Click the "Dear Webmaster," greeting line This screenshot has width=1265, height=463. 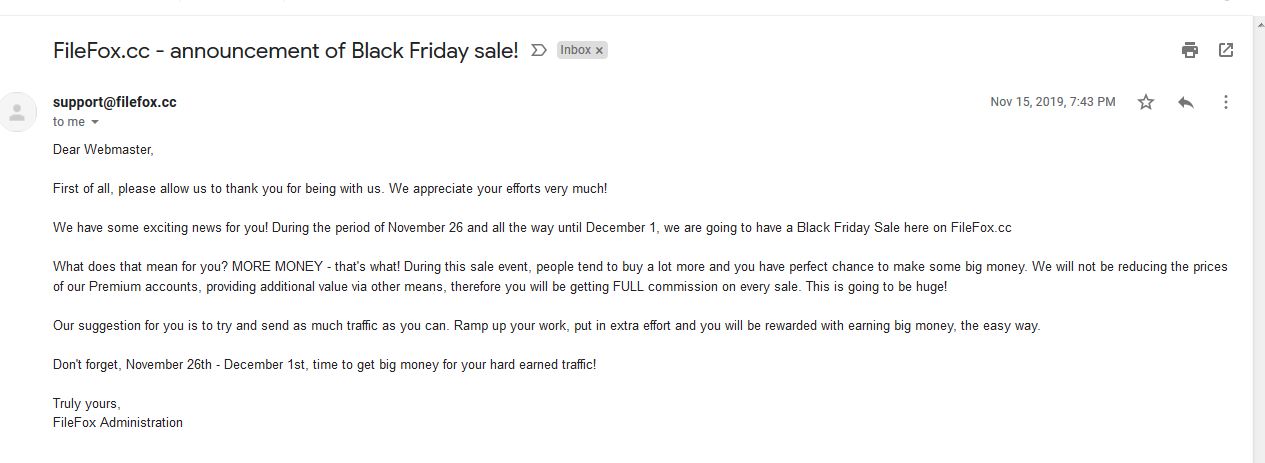click(103, 149)
